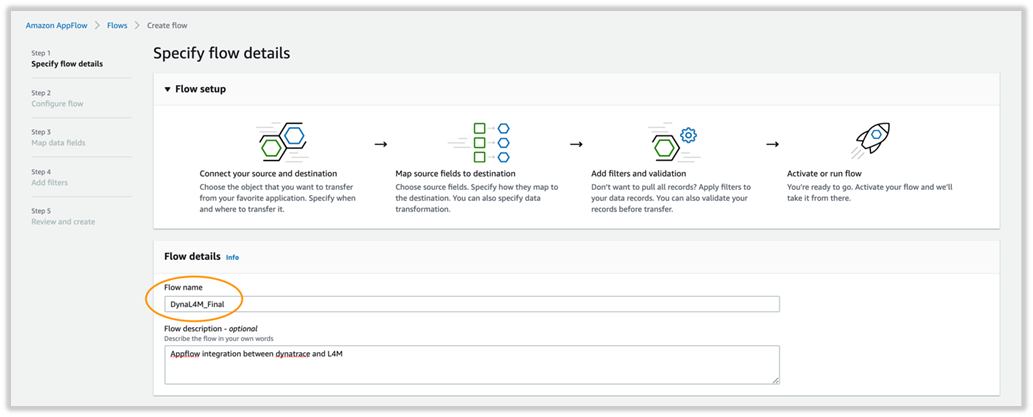
Task: Select the Map data fields step
Action: tap(59, 143)
